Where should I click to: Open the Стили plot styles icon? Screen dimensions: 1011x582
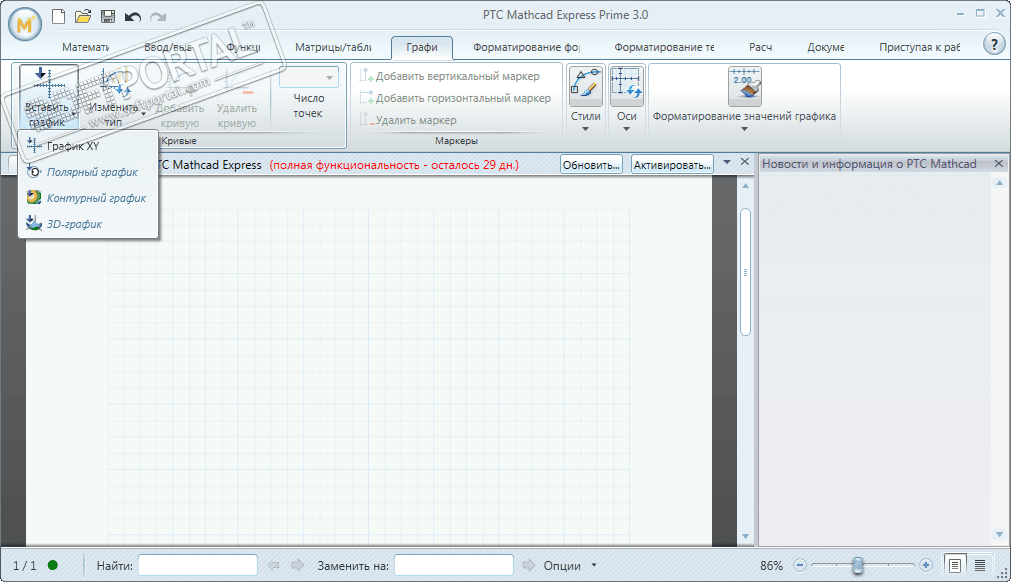point(585,86)
